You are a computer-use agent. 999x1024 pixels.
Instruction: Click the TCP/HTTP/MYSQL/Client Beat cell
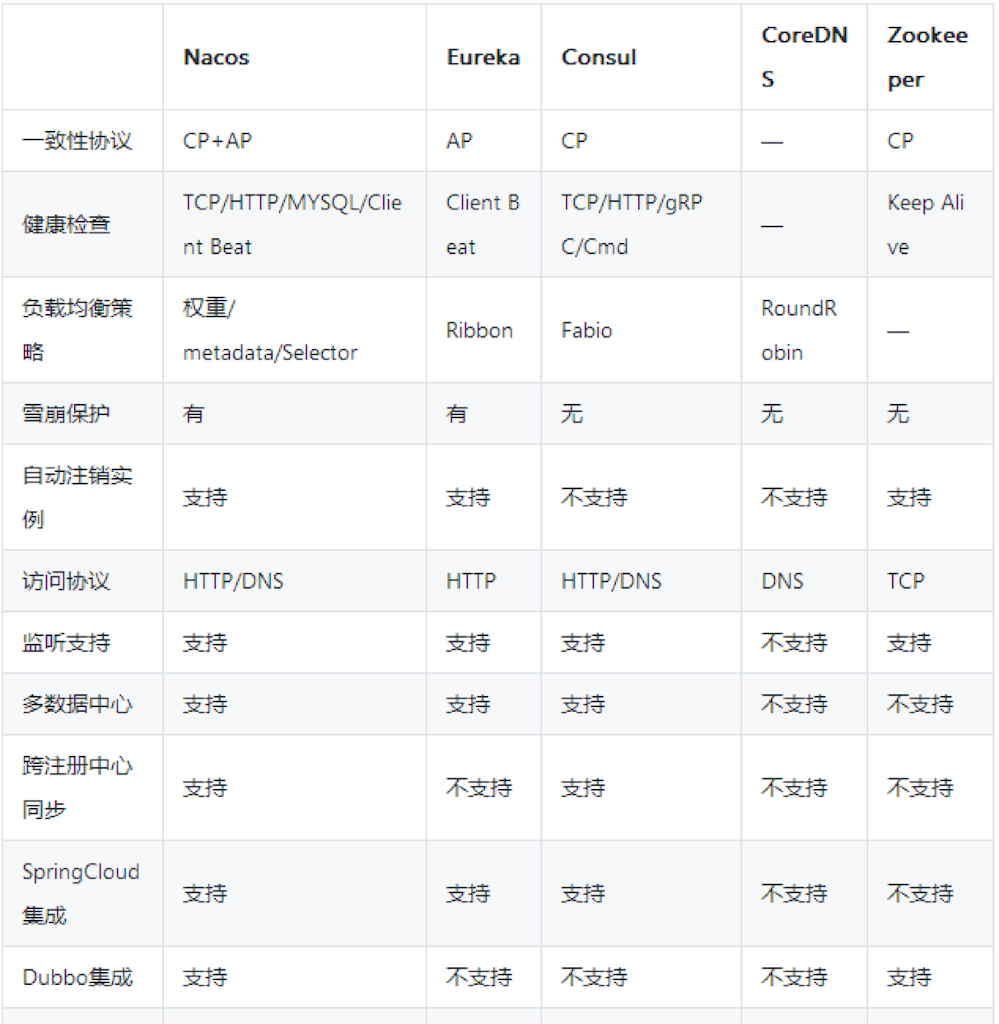point(293,225)
